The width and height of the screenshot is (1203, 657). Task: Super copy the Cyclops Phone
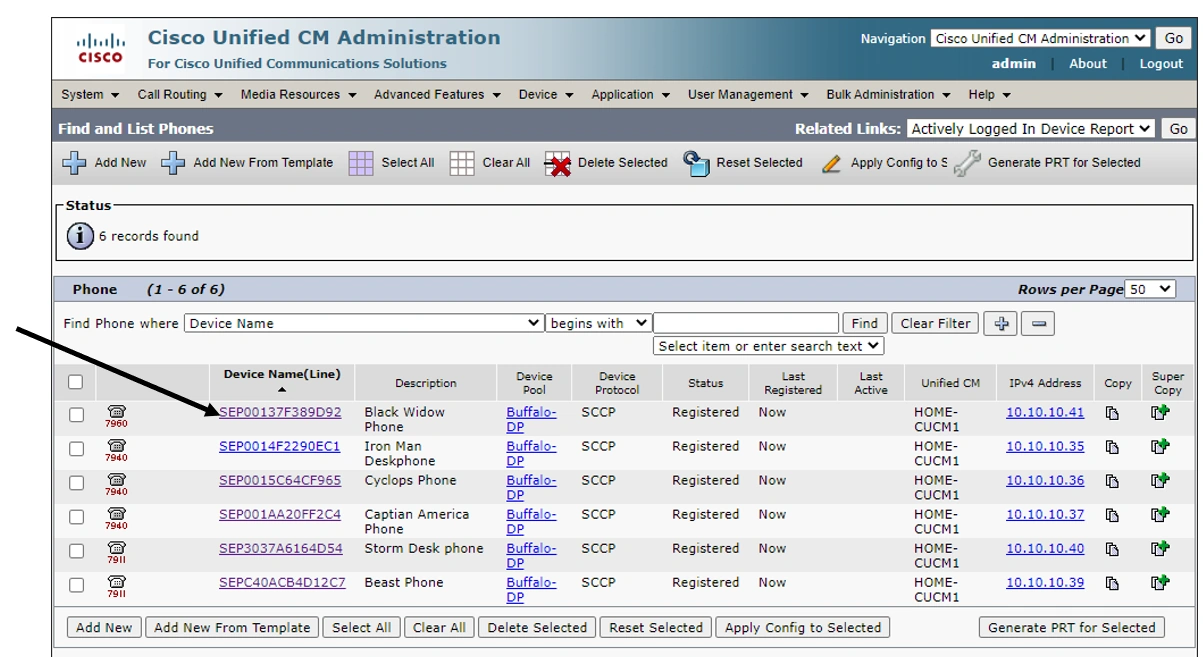coord(1160,481)
